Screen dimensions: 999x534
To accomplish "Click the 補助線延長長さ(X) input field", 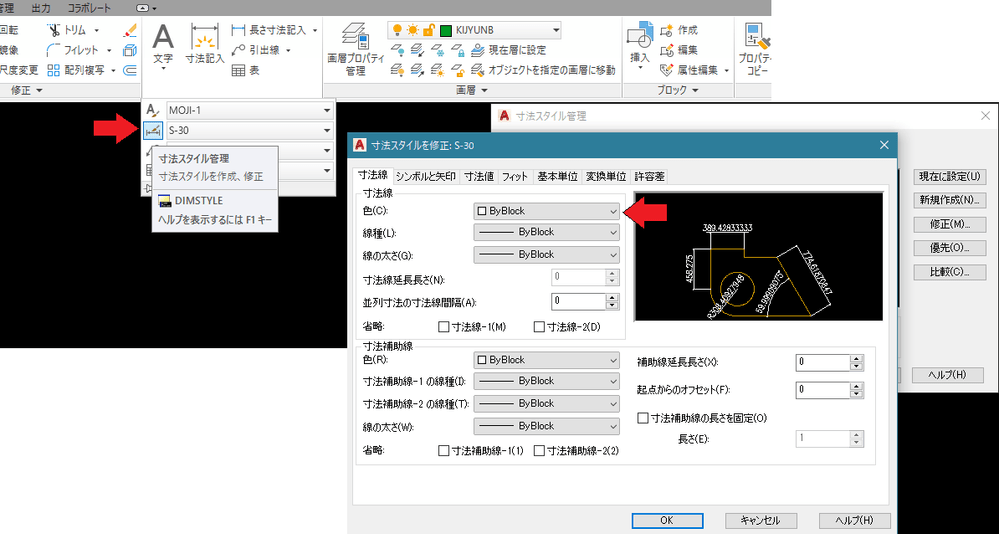I will 823,362.
